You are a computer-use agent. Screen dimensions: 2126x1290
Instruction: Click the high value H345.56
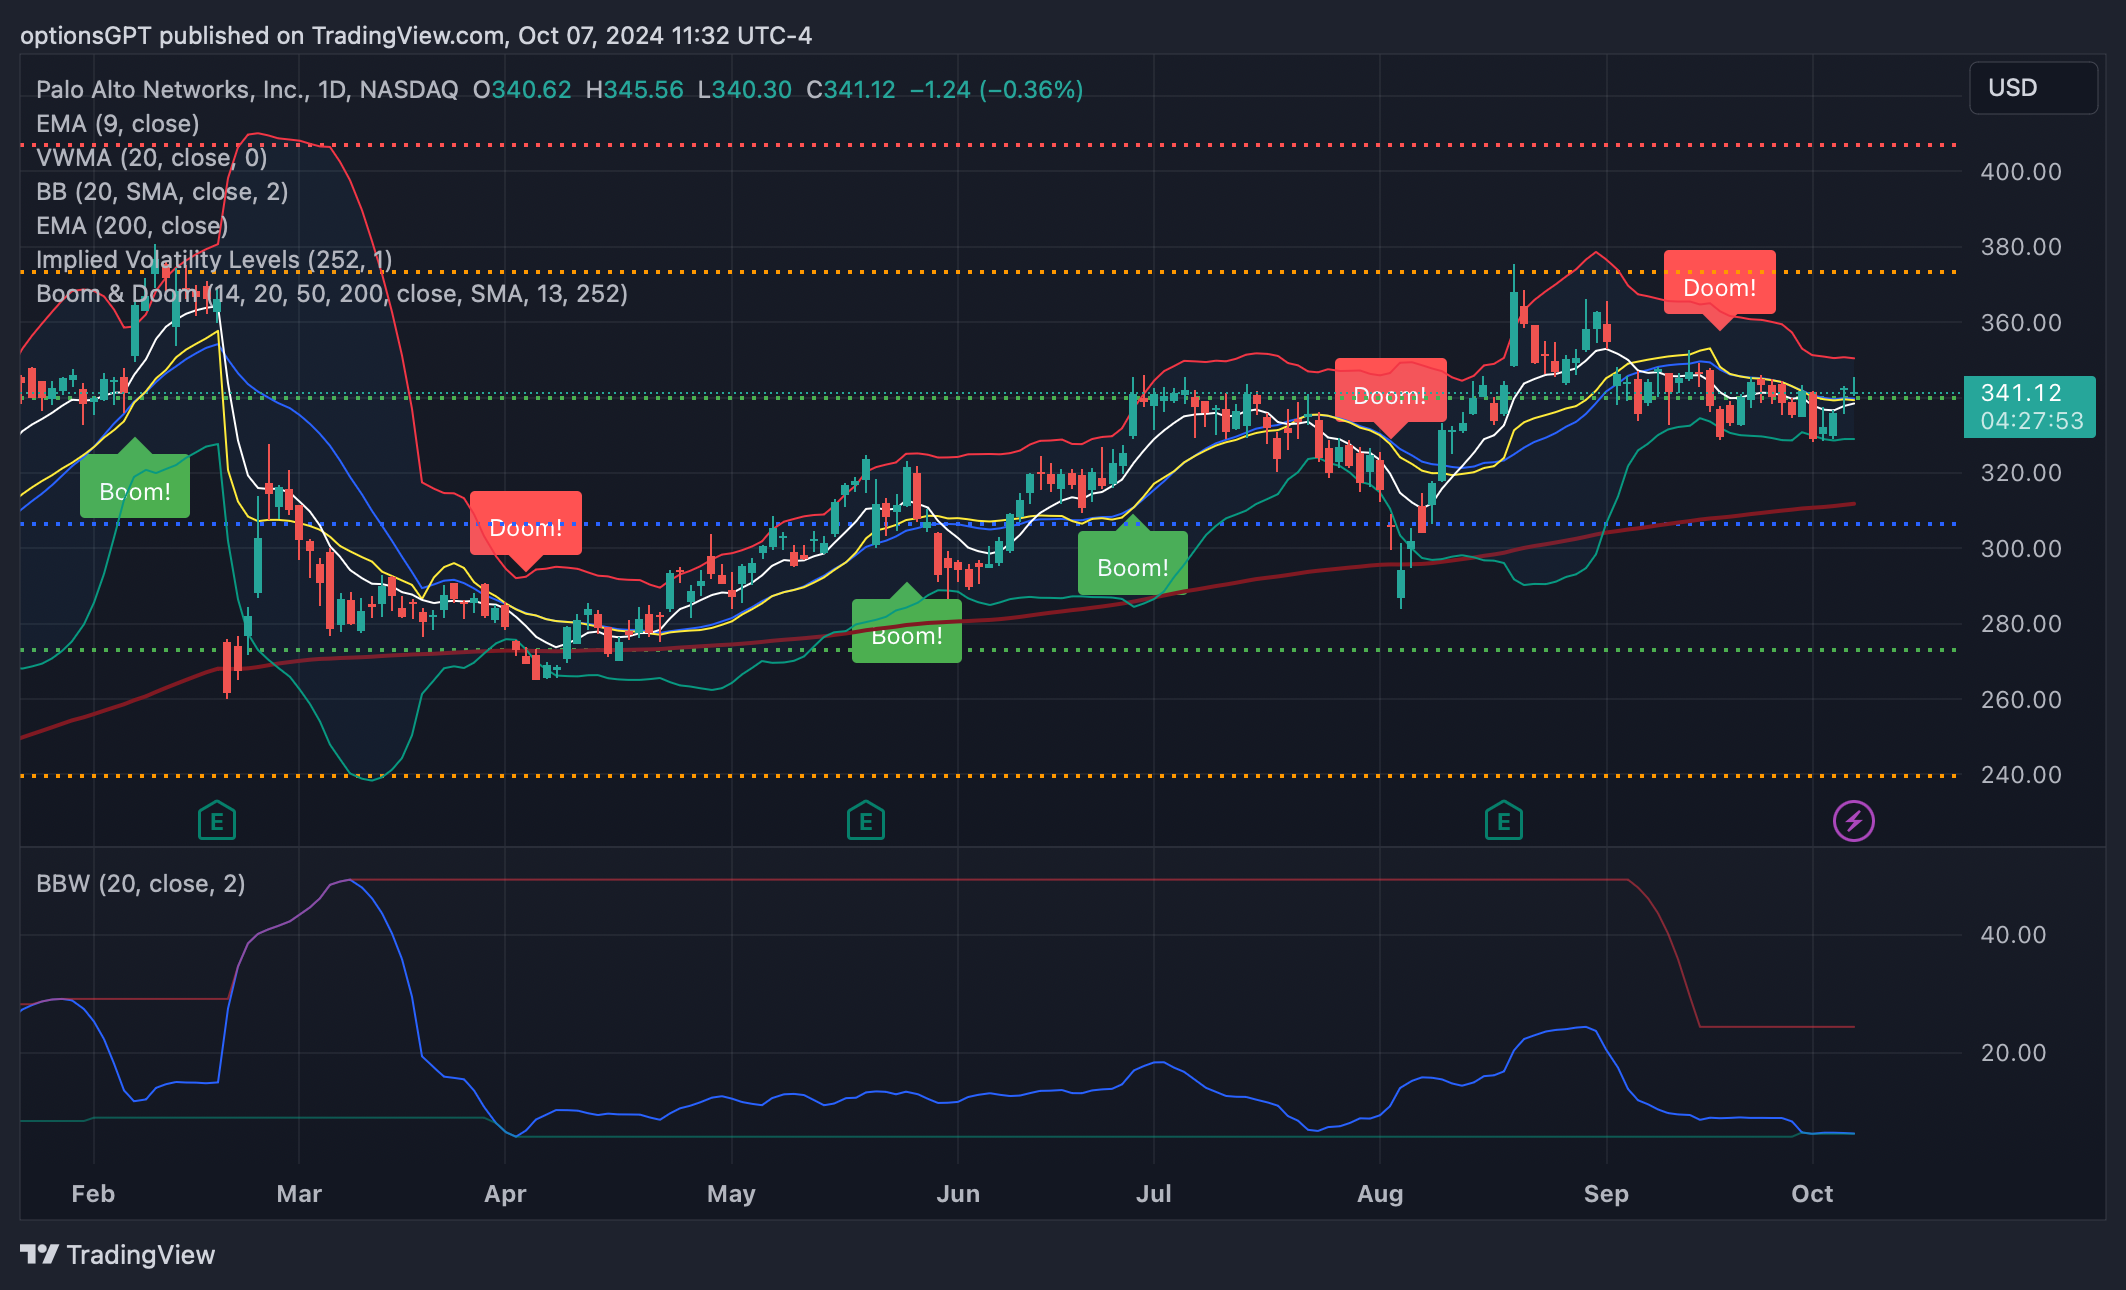coord(635,90)
